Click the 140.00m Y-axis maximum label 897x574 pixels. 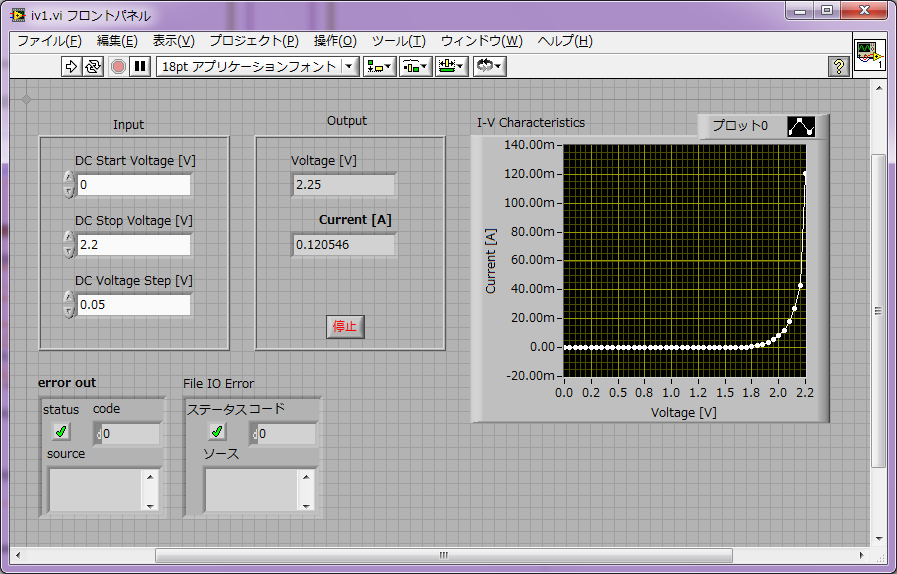529,145
